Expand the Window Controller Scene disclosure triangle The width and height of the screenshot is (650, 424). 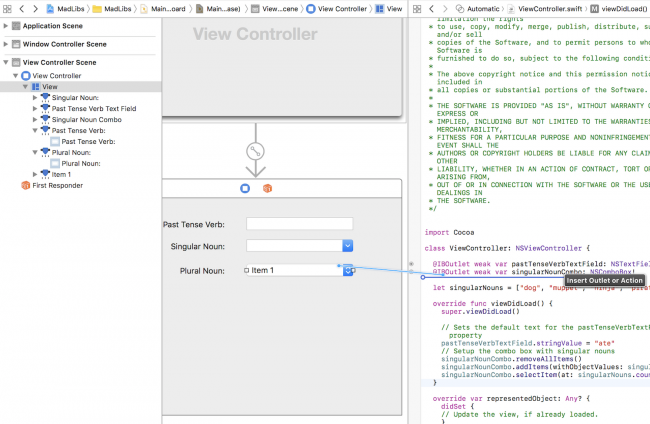coord(7,45)
